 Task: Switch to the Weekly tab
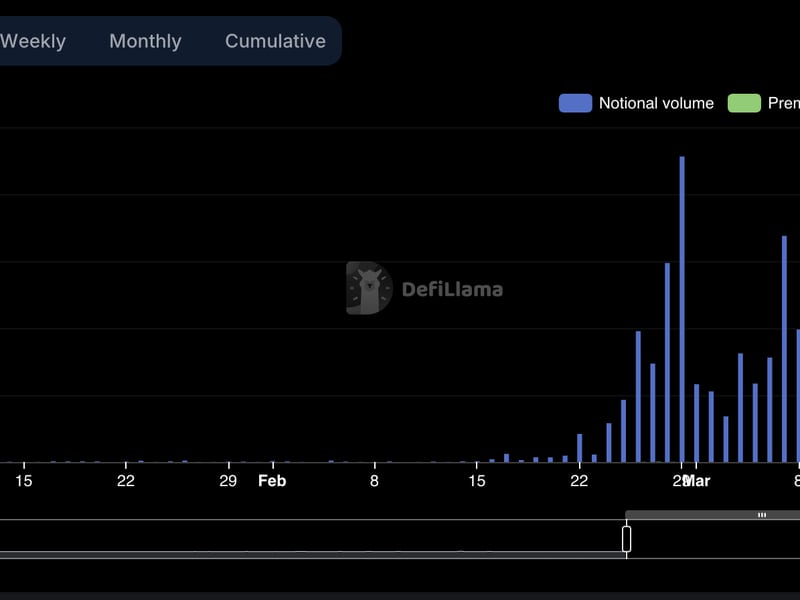coord(33,41)
